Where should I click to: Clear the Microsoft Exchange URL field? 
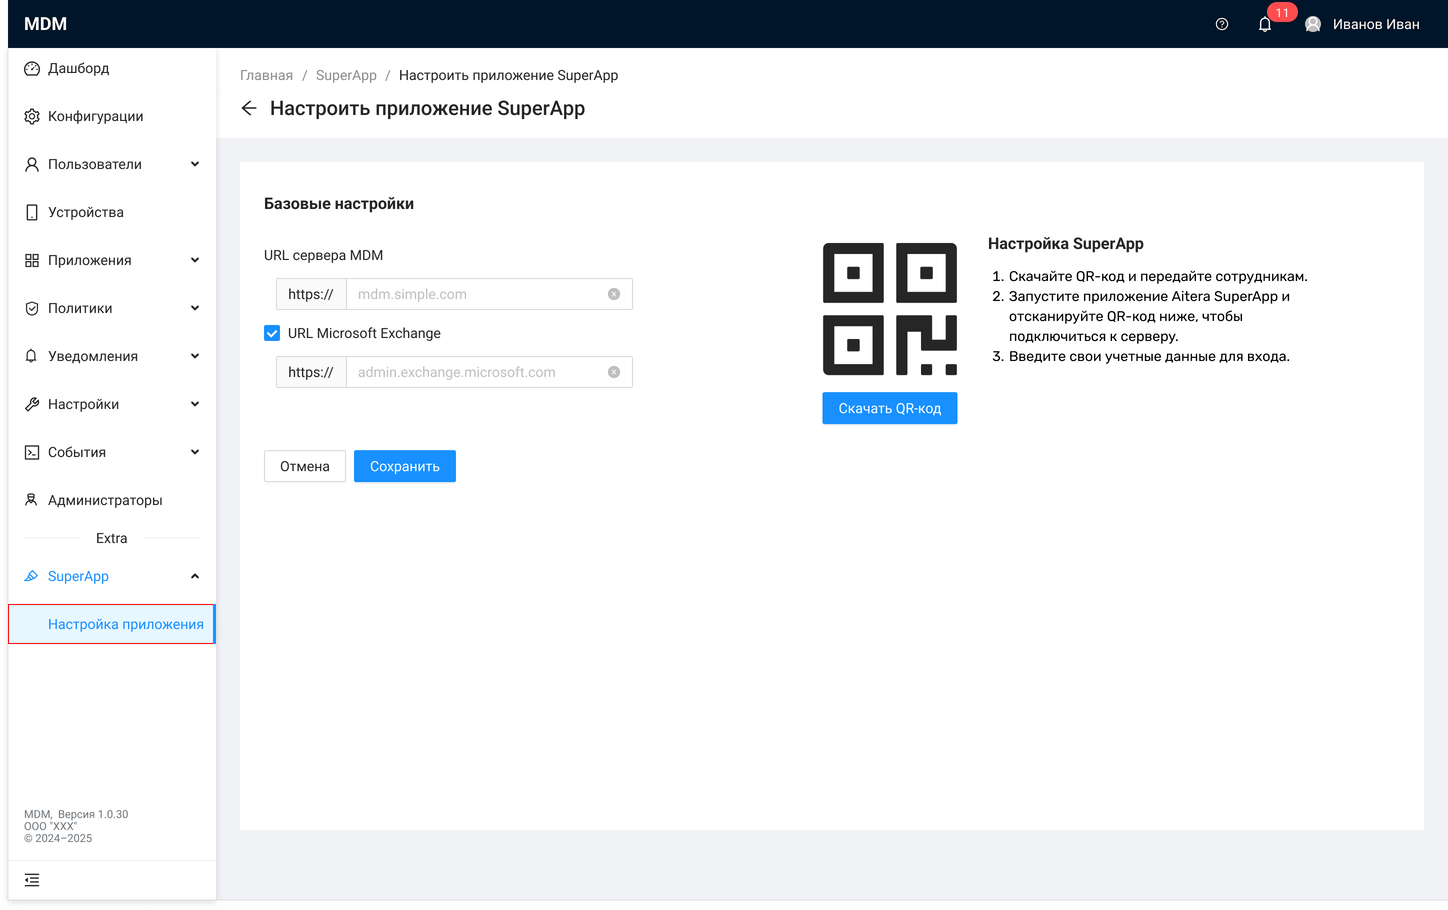(614, 372)
